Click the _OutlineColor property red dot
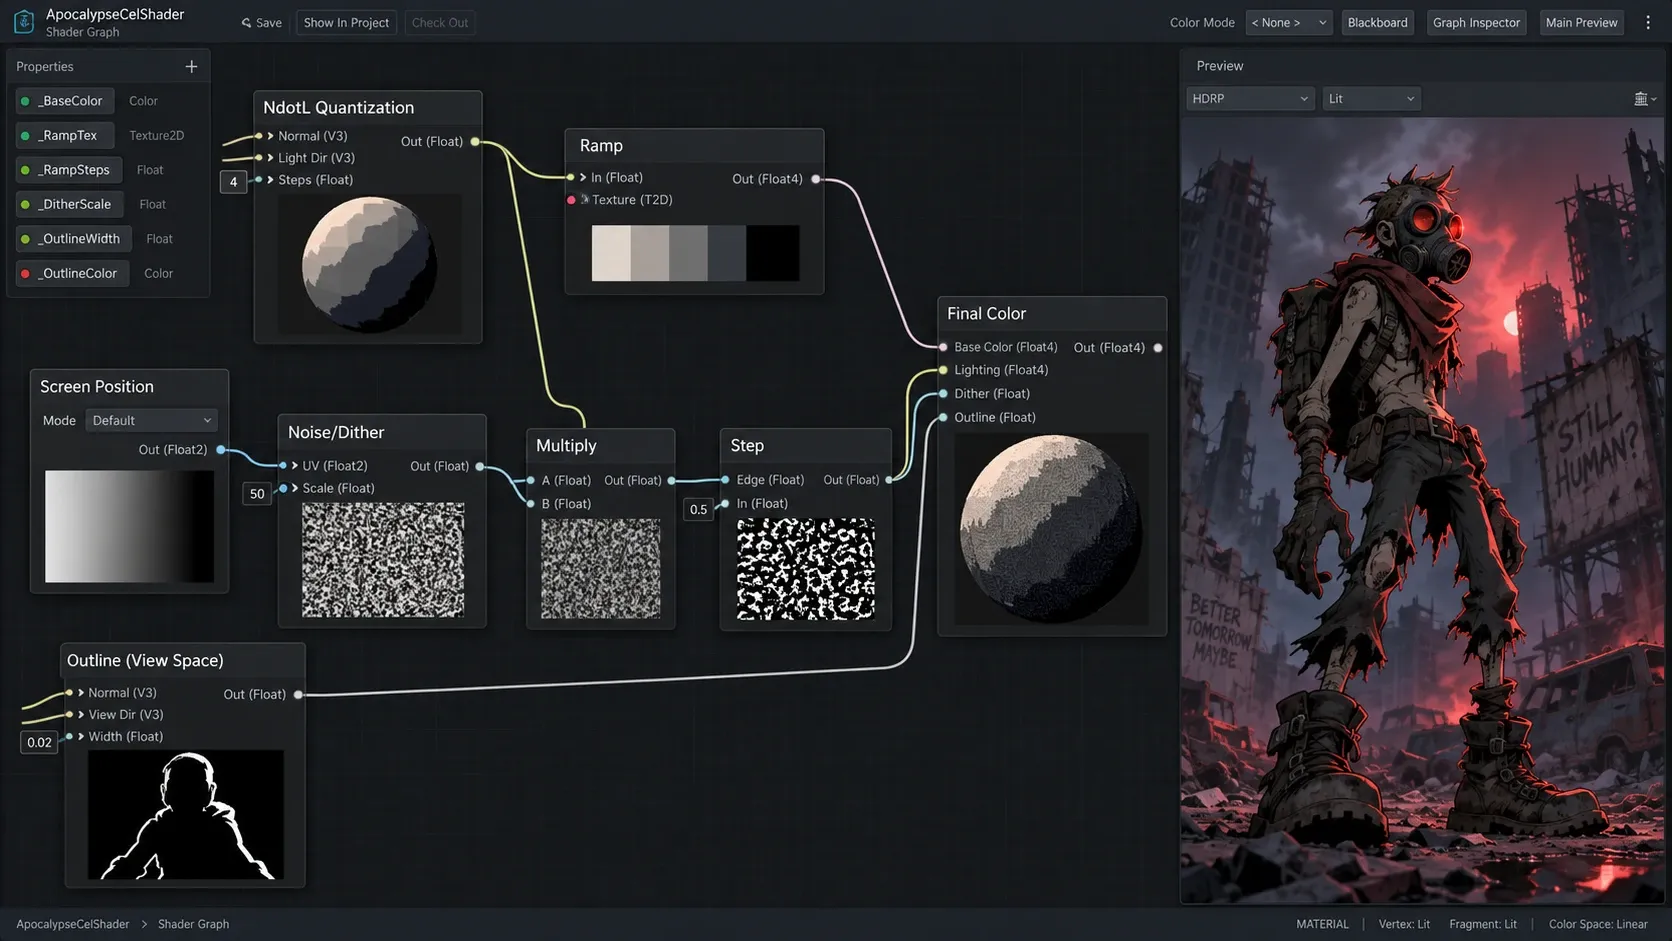This screenshot has width=1672, height=941. (25, 273)
